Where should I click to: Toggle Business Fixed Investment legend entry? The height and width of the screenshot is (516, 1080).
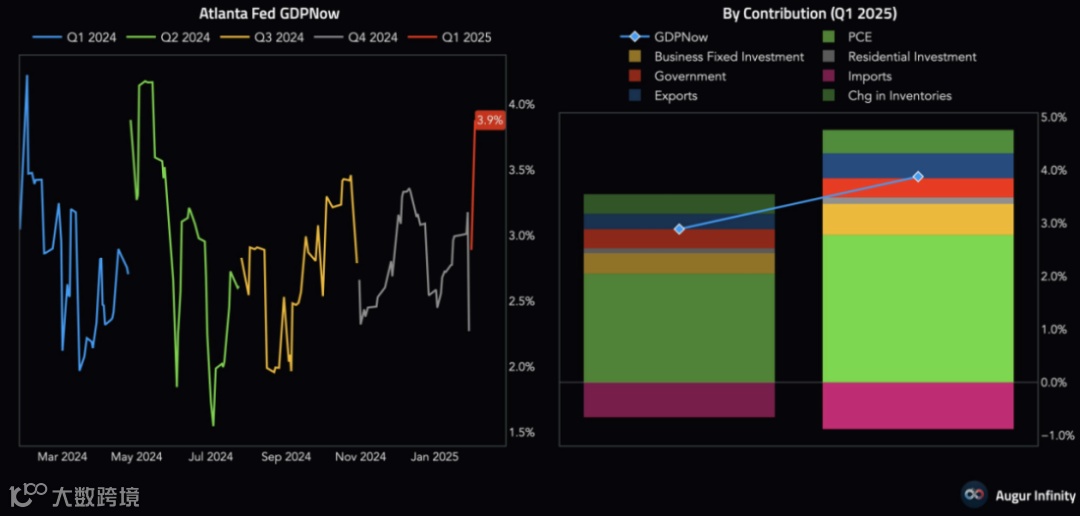716,57
